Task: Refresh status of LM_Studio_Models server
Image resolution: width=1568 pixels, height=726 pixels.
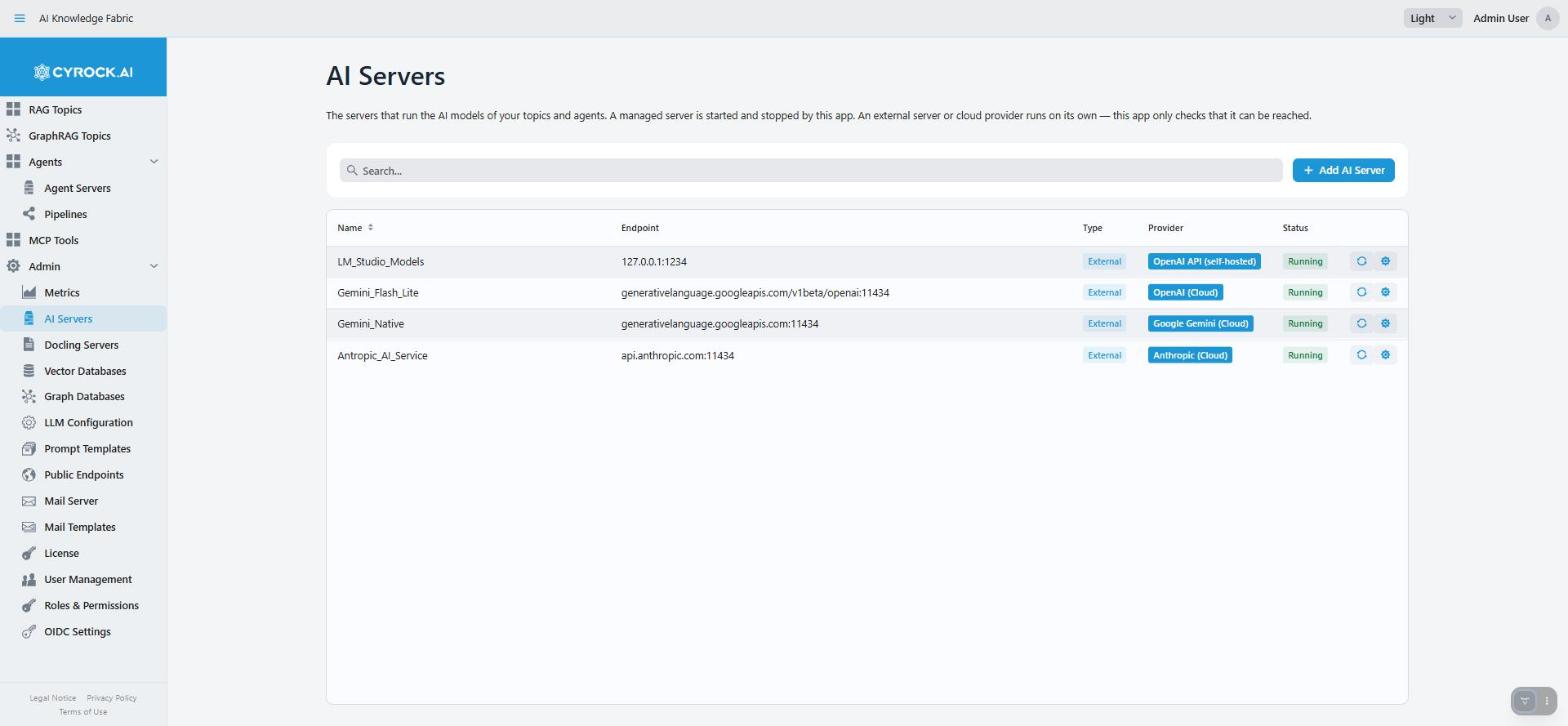Action: point(1361,261)
